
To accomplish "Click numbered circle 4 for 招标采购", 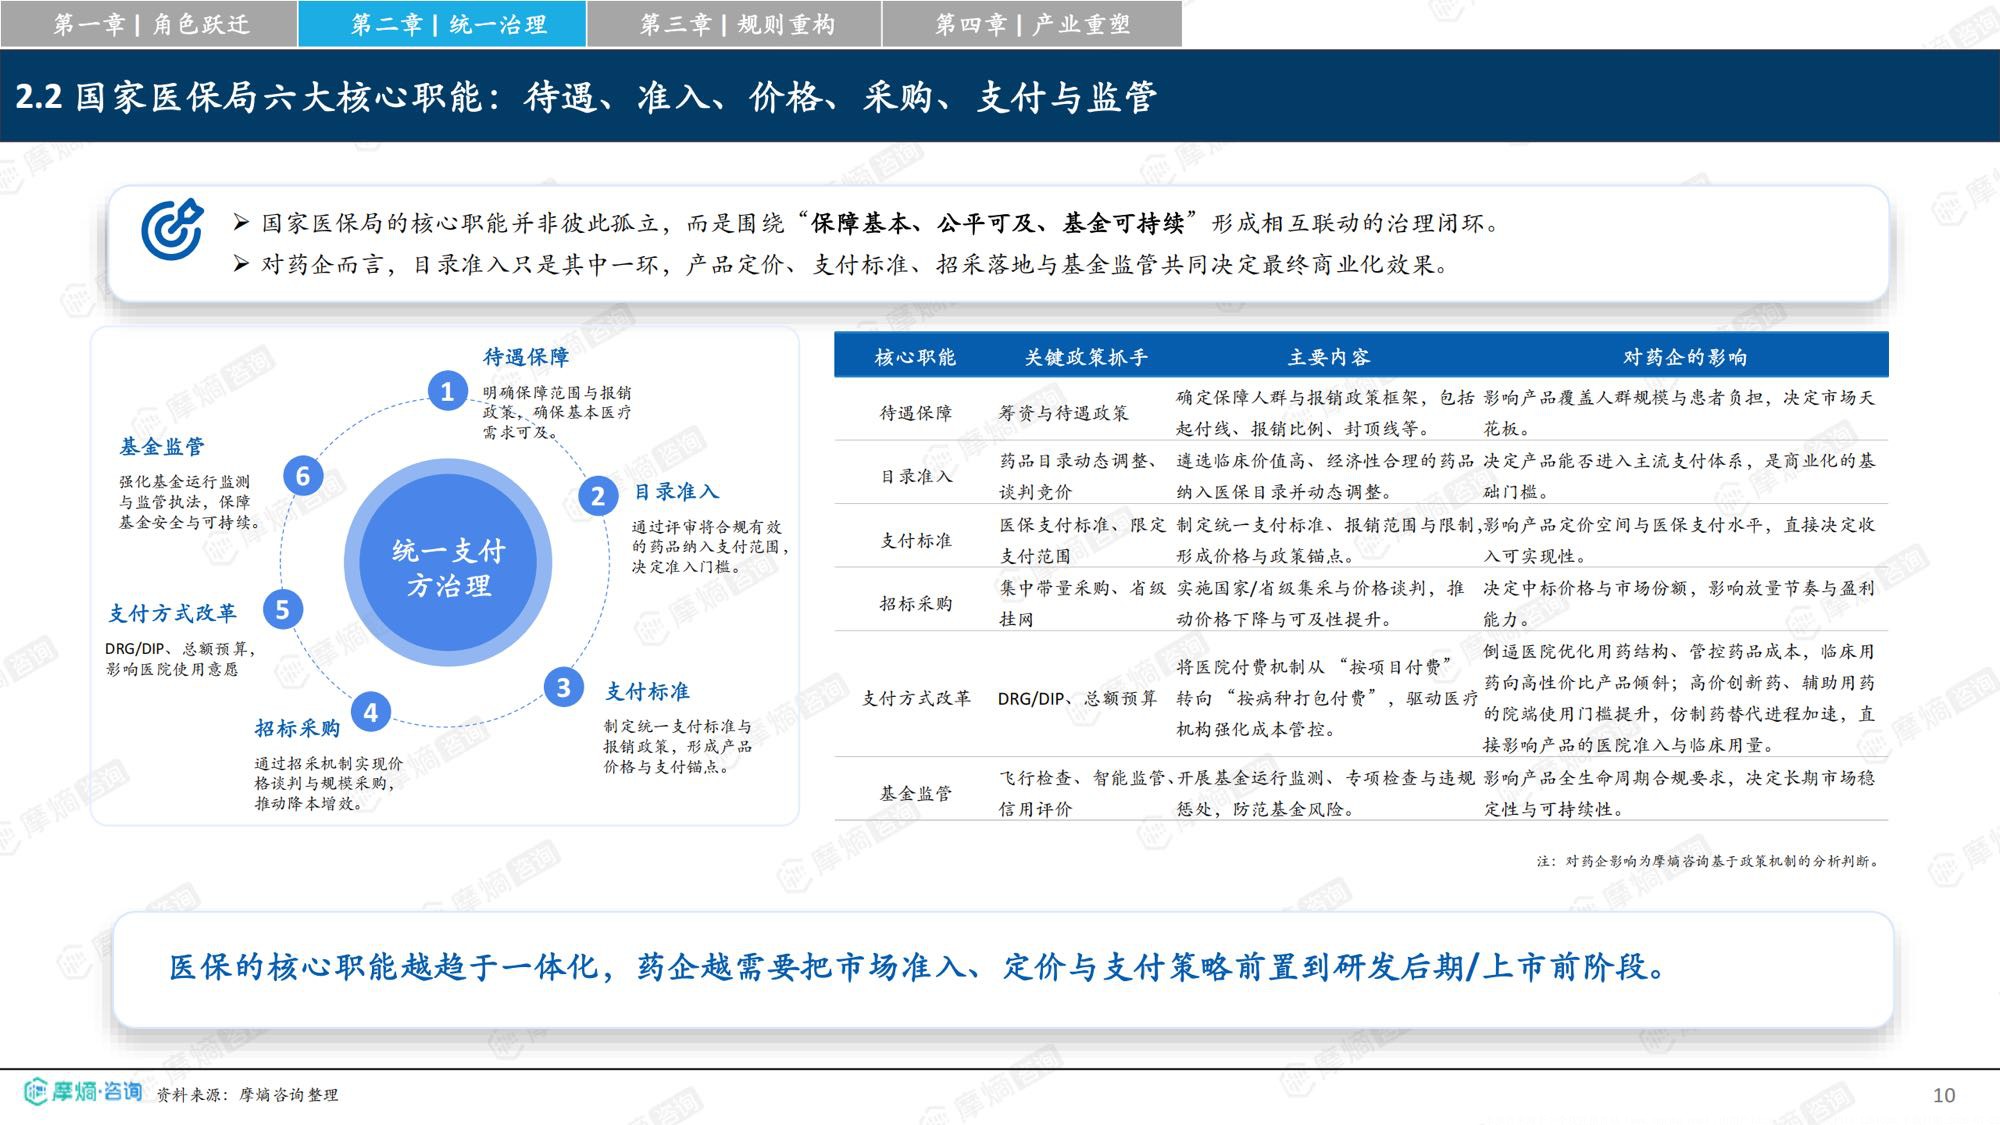I will (x=371, y=712).
